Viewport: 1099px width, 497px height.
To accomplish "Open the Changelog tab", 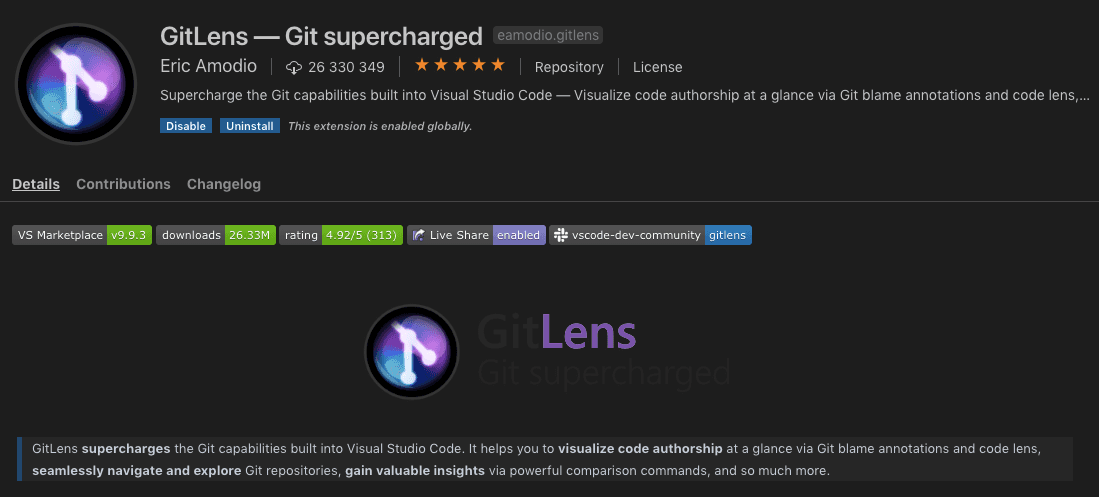I will point(224,184).
